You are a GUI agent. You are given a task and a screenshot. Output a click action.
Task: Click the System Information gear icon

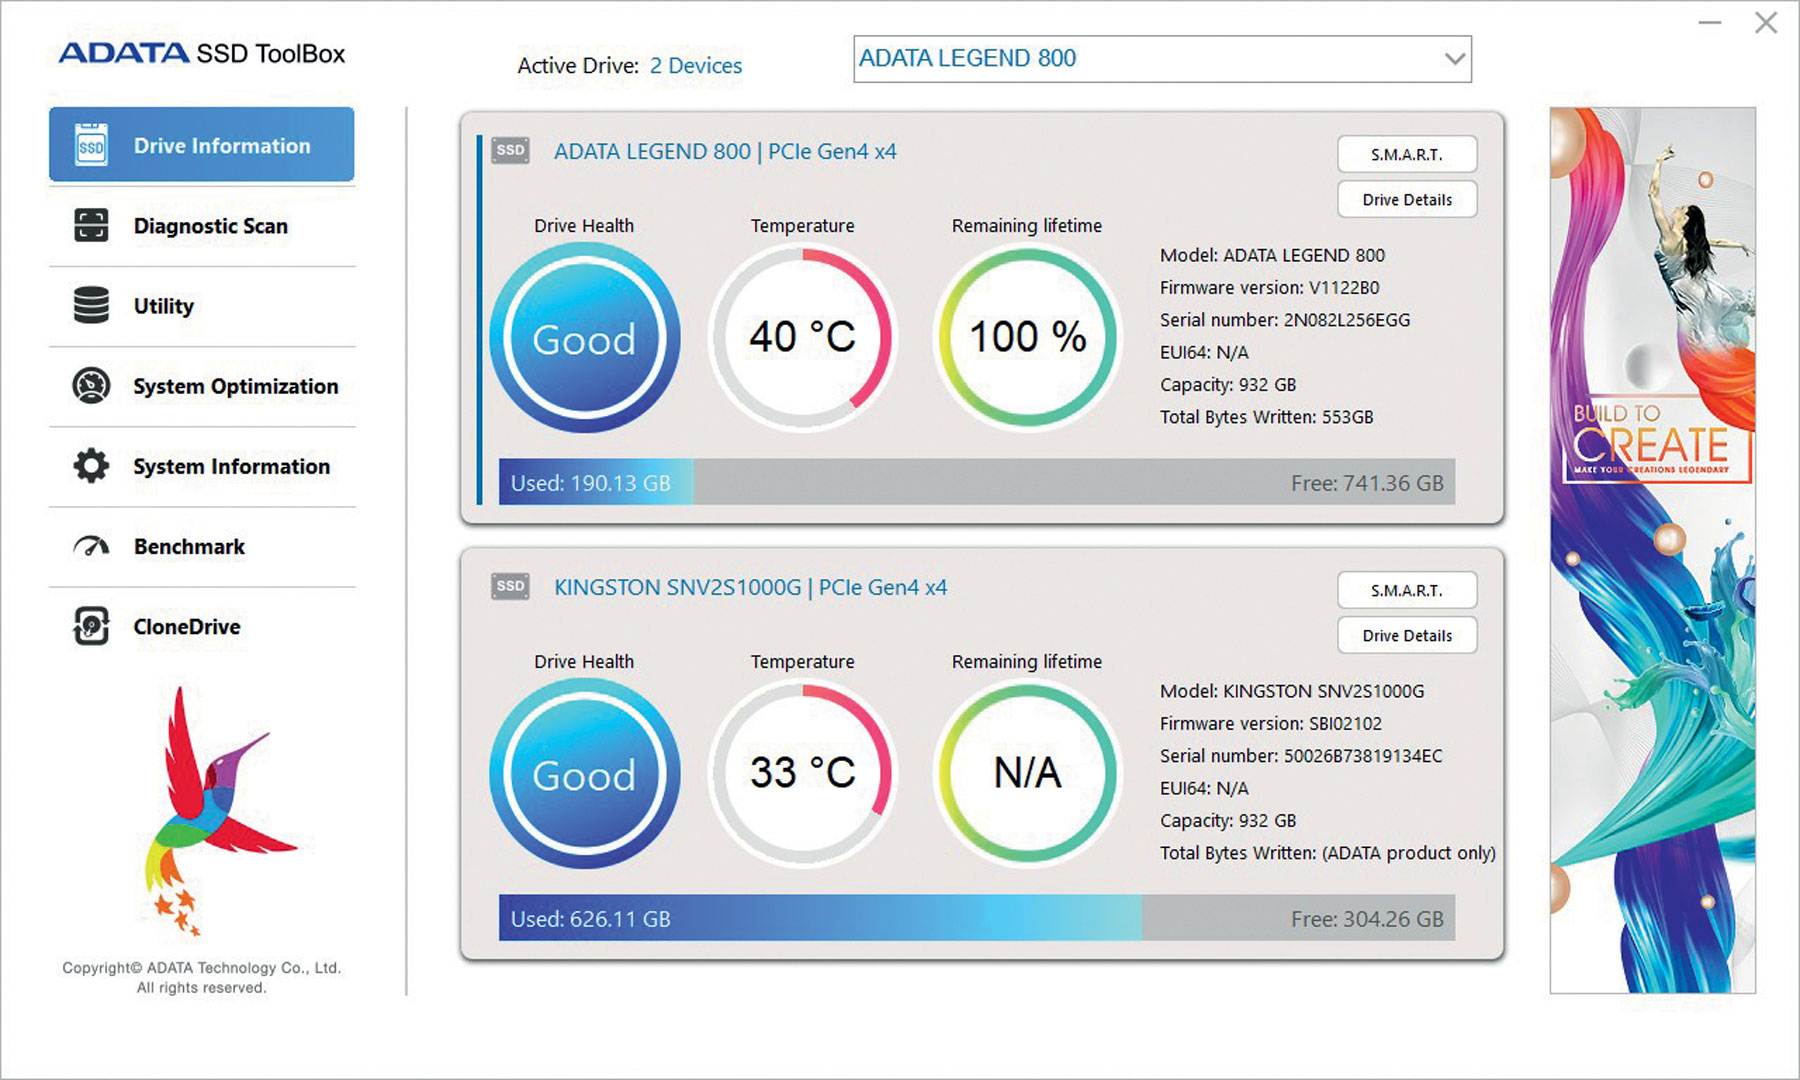[x=91, y=466]
